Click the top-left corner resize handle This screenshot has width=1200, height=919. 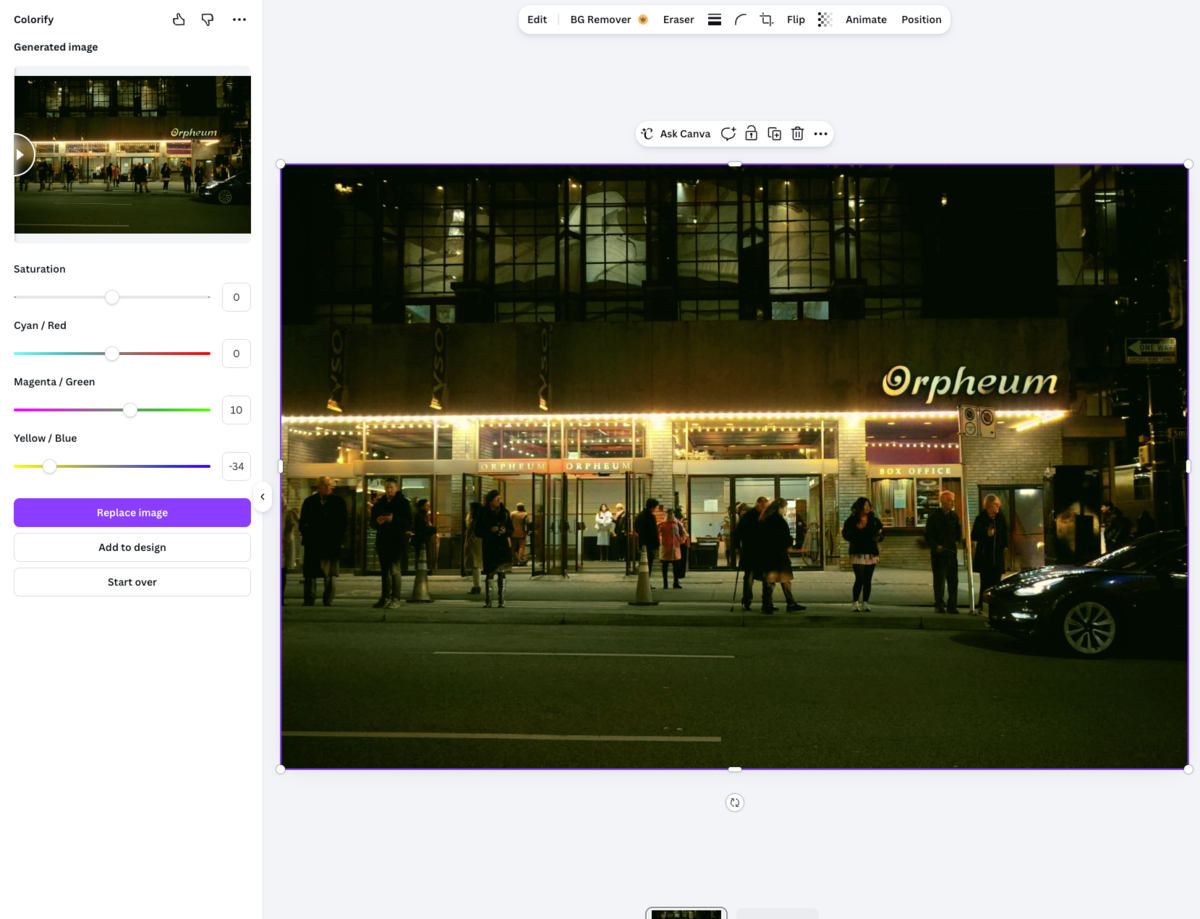click(x=281, y=164)
